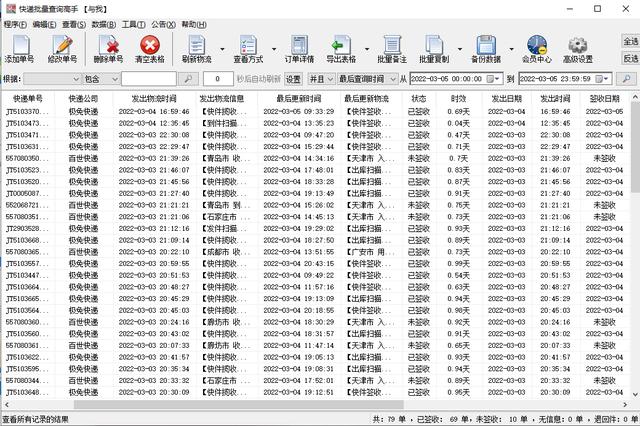Screen dimensions: 640x426
Task: Expand the 查看方式 dropdown arrow
Action: point(274,49)
